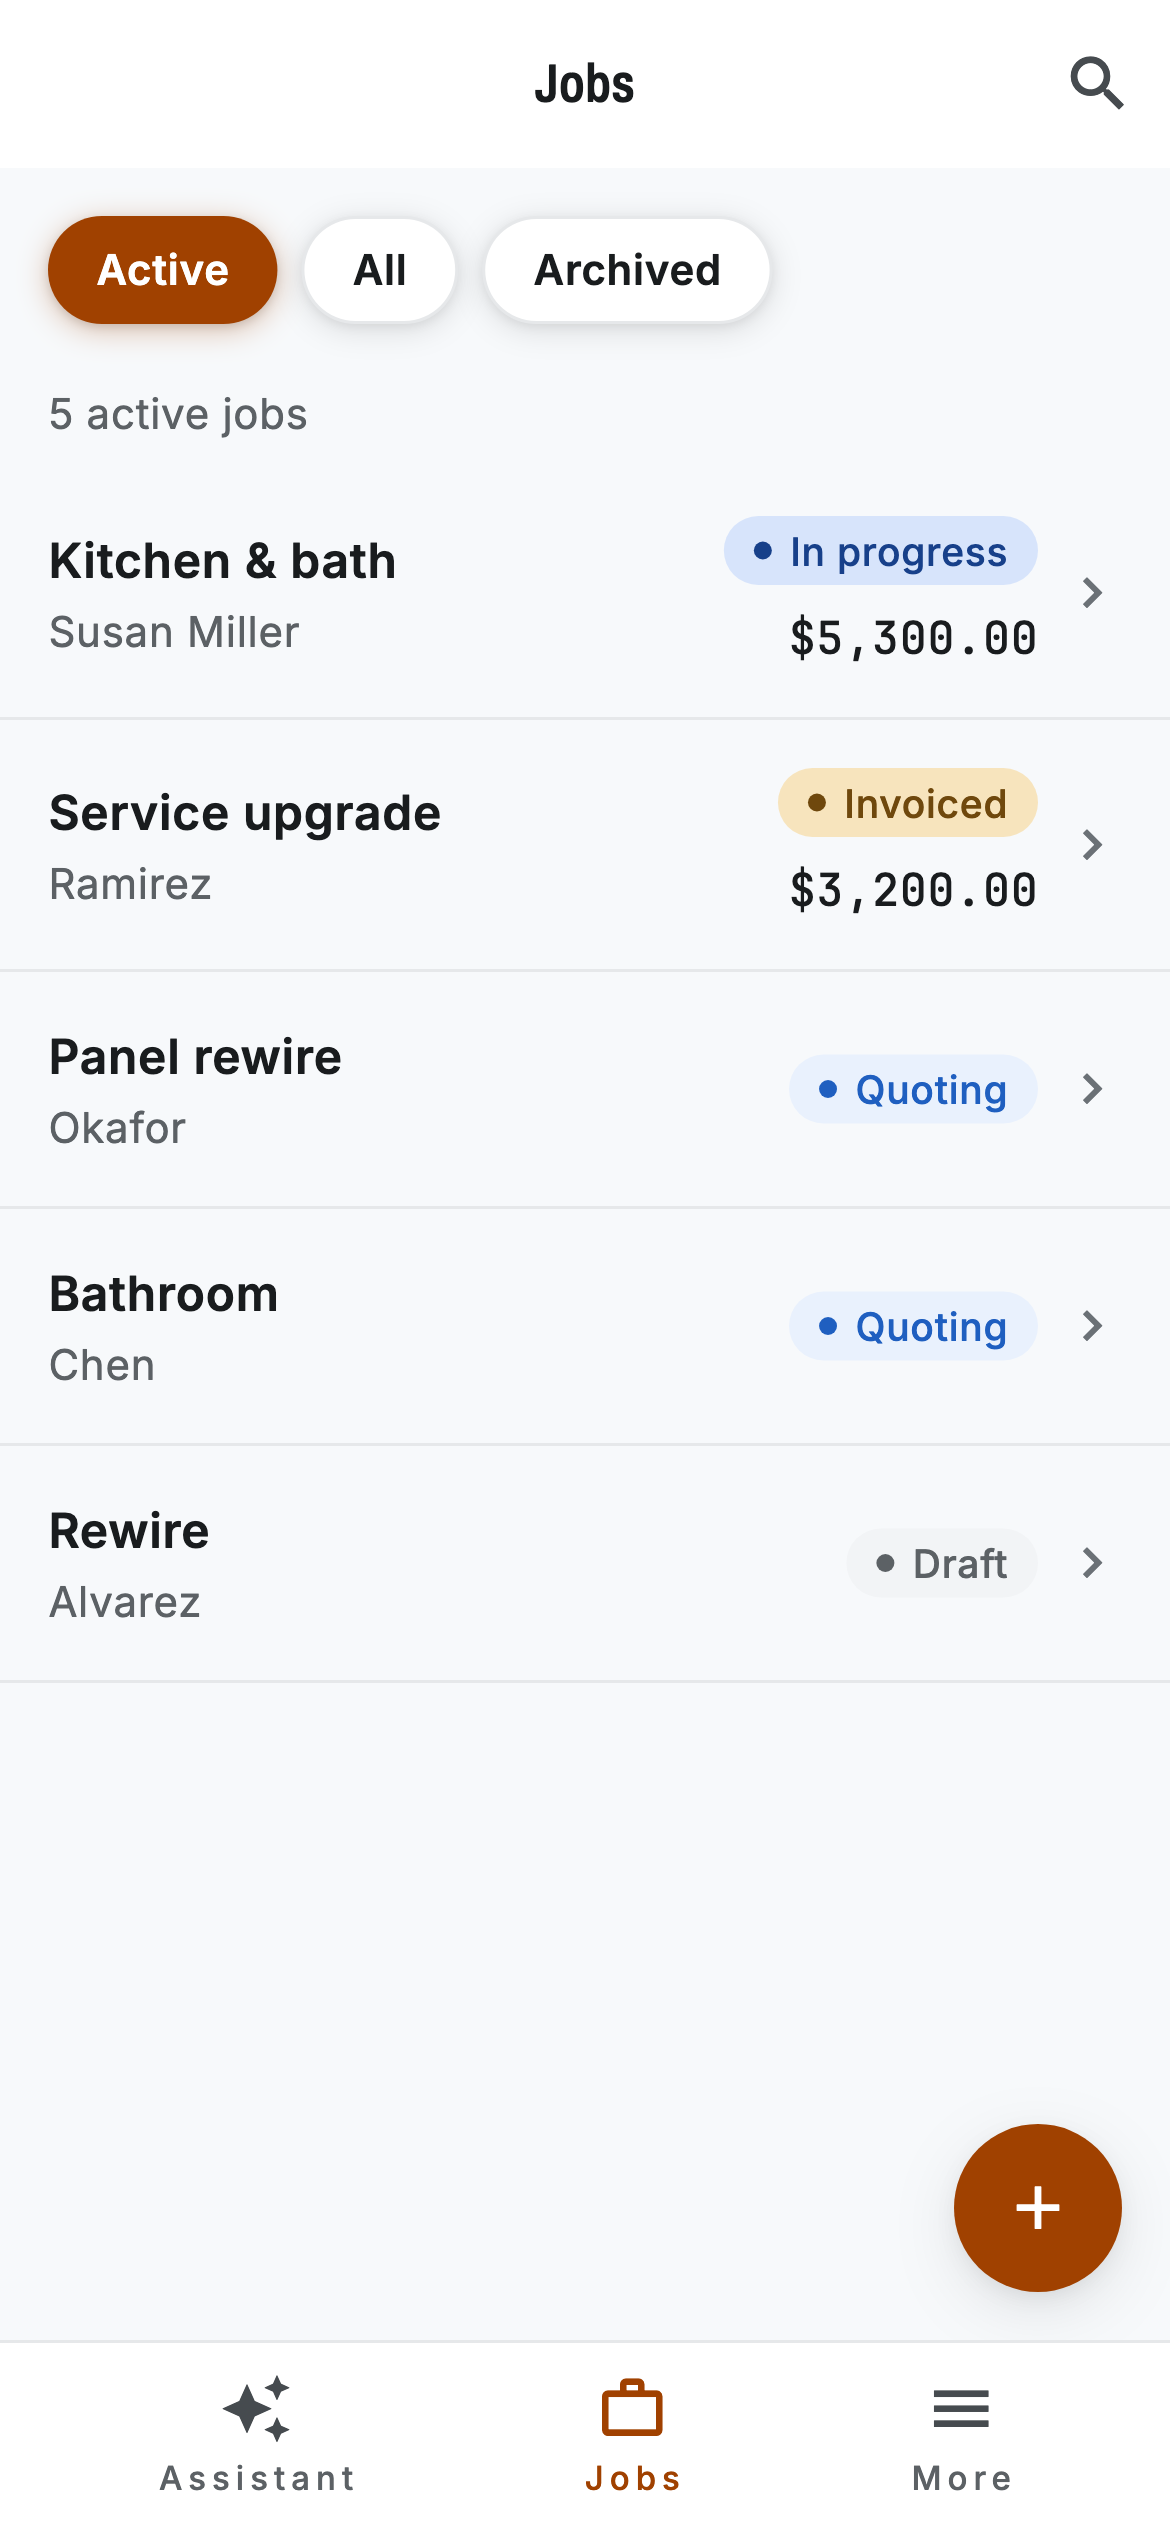Switch to the All filter chip
The height and width of the screenshot is (2532, 1170).
(x=380, y=270)
